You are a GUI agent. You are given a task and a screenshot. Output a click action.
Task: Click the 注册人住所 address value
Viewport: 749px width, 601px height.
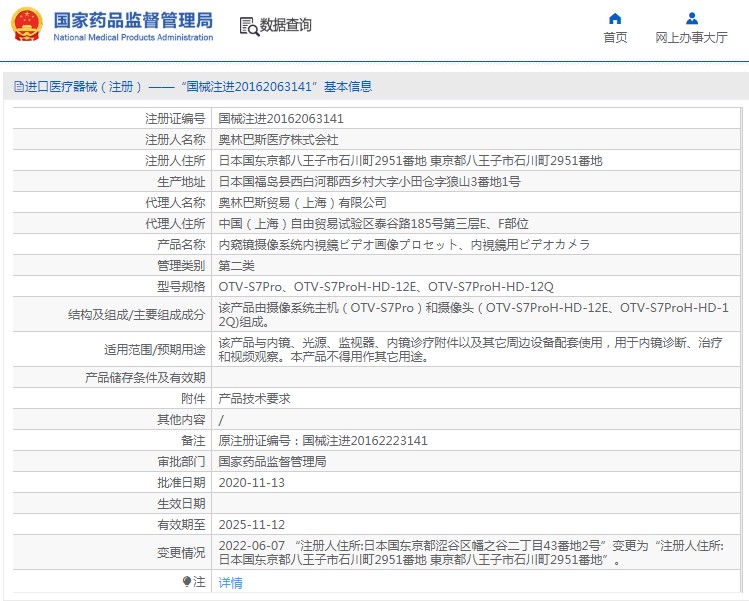pyautogui.click(x=410, y=161)
